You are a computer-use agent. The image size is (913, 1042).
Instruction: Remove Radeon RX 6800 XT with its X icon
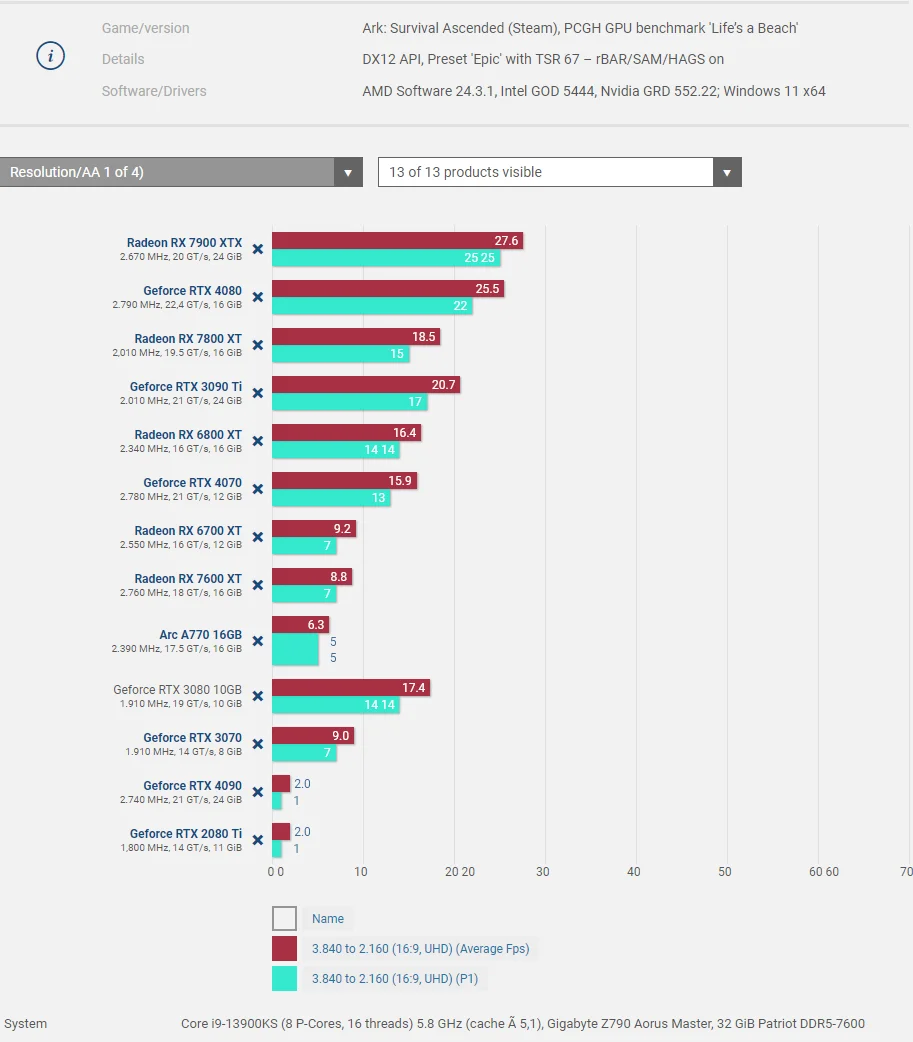point(258,441)
